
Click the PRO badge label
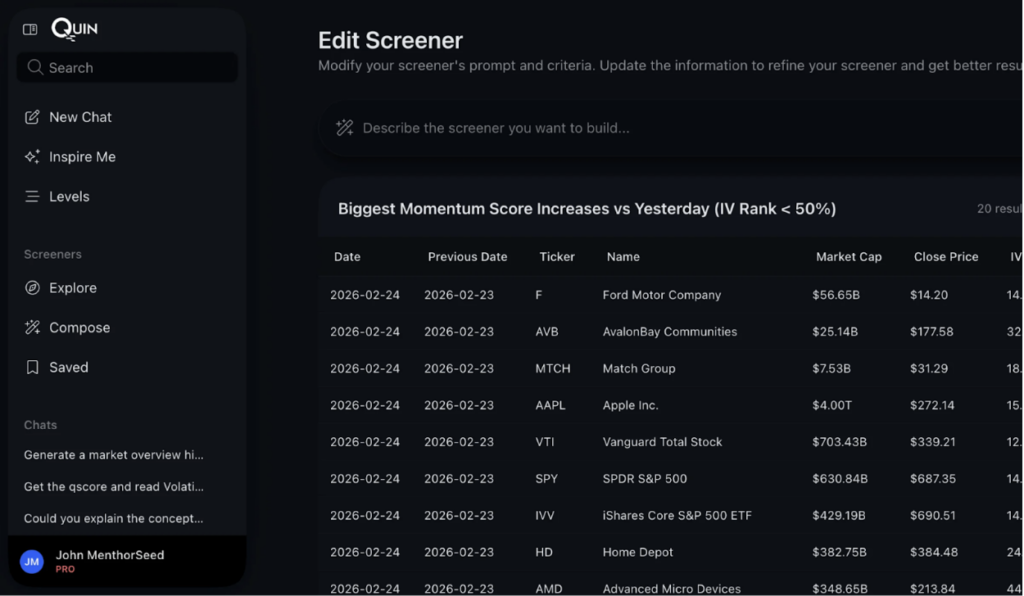pos(65,569)
